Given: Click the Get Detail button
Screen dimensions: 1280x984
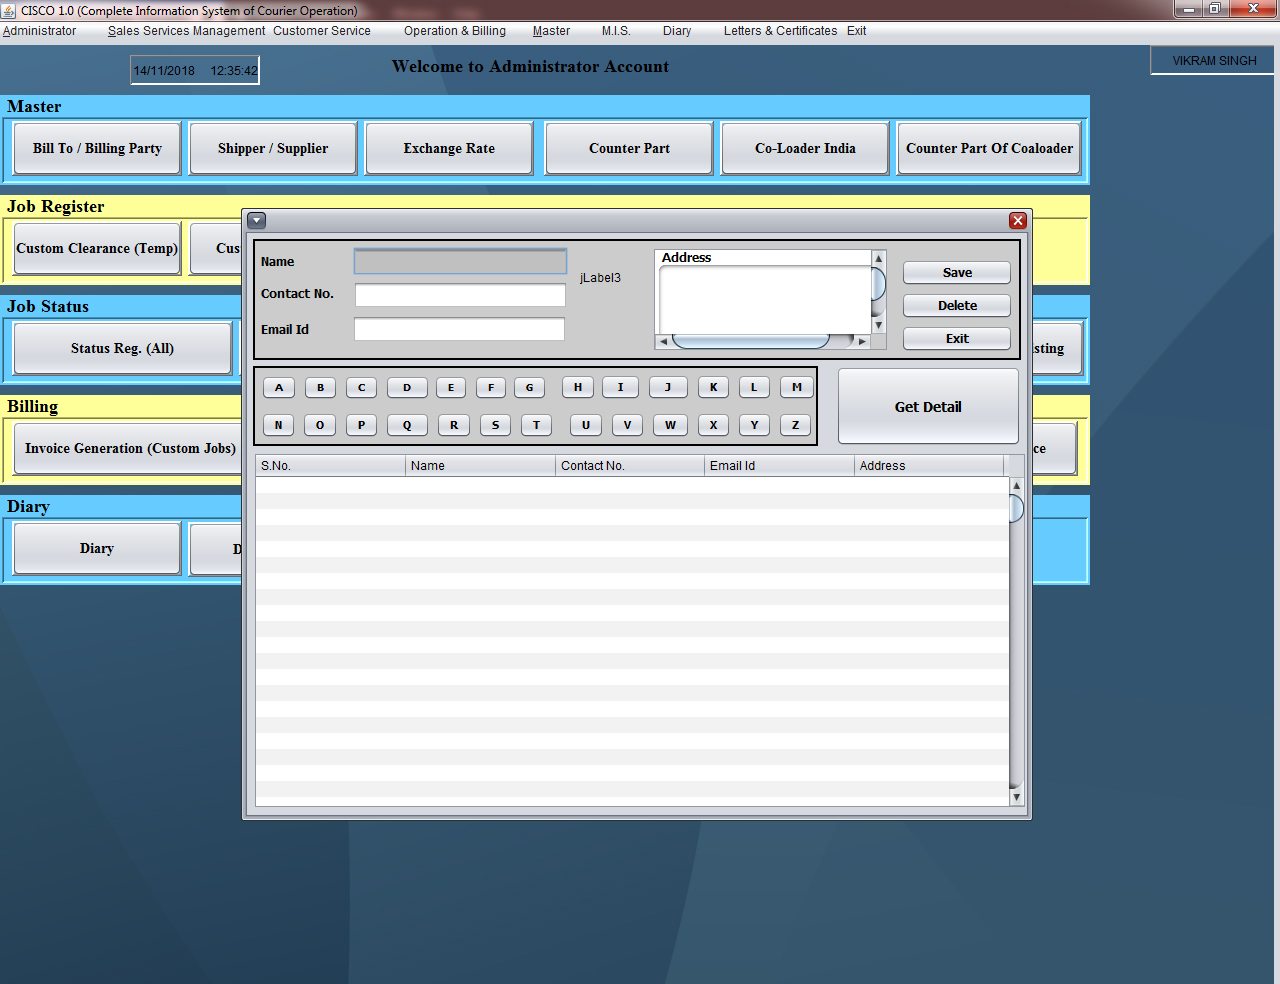Looking at the screenshot, I should [x=928, y=407].
